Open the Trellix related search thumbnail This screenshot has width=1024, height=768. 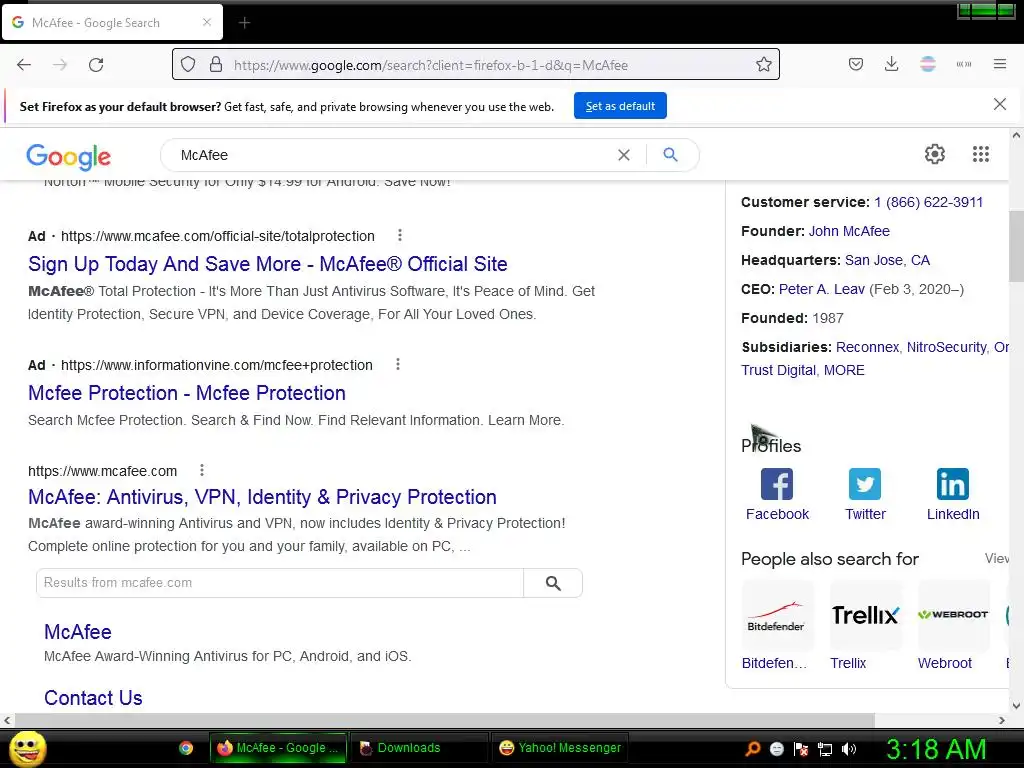(x=865, y=615)
